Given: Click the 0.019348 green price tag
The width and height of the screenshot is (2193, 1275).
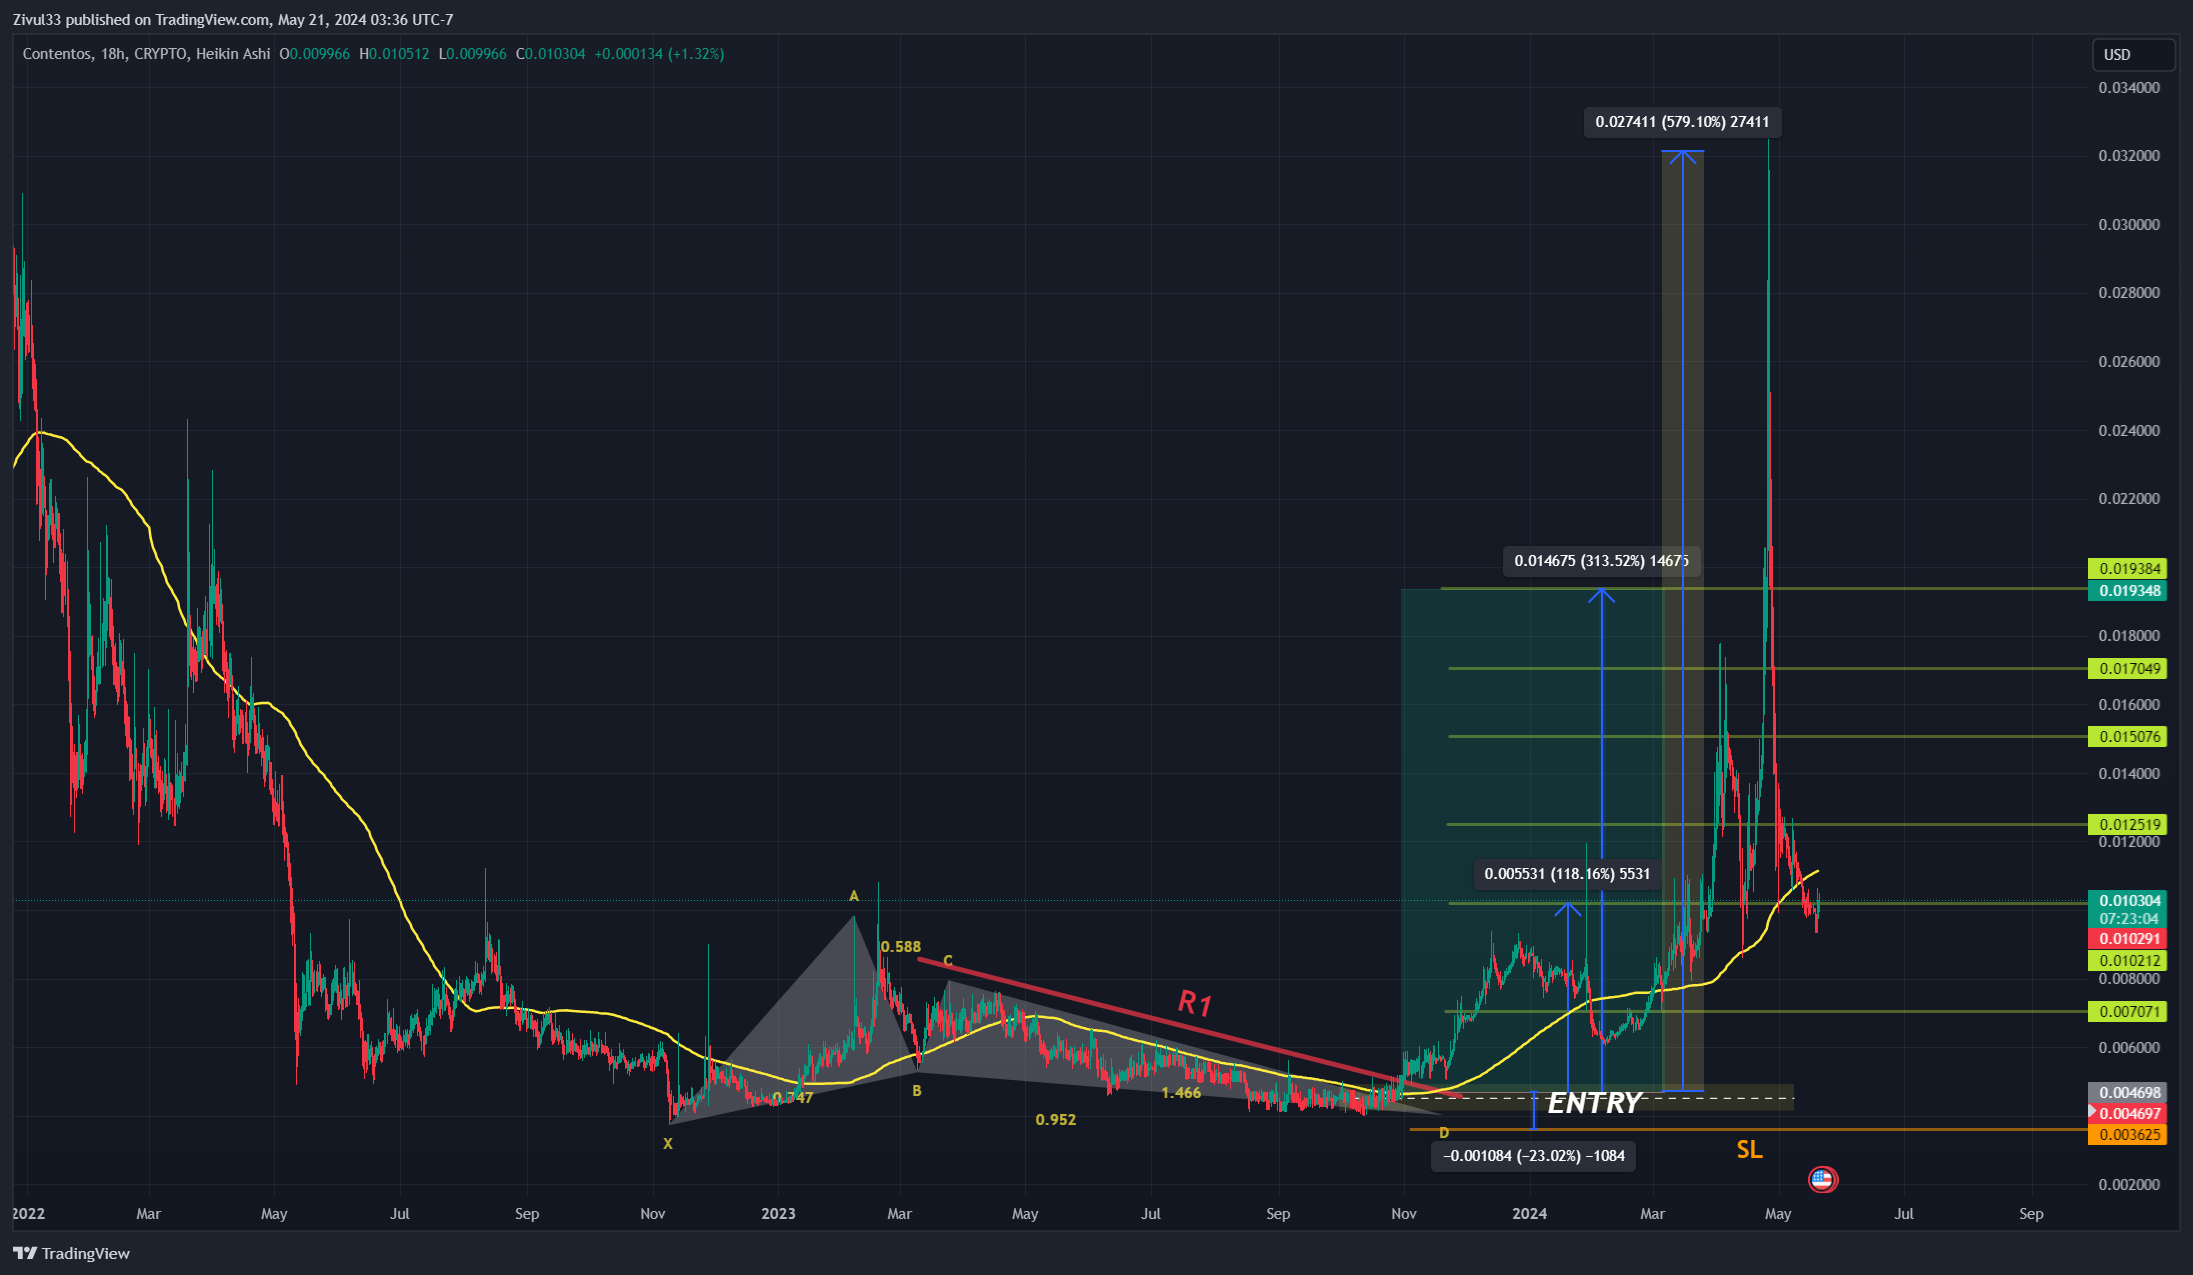Looking at the screenshot, I should click(x=2128, y=591).
